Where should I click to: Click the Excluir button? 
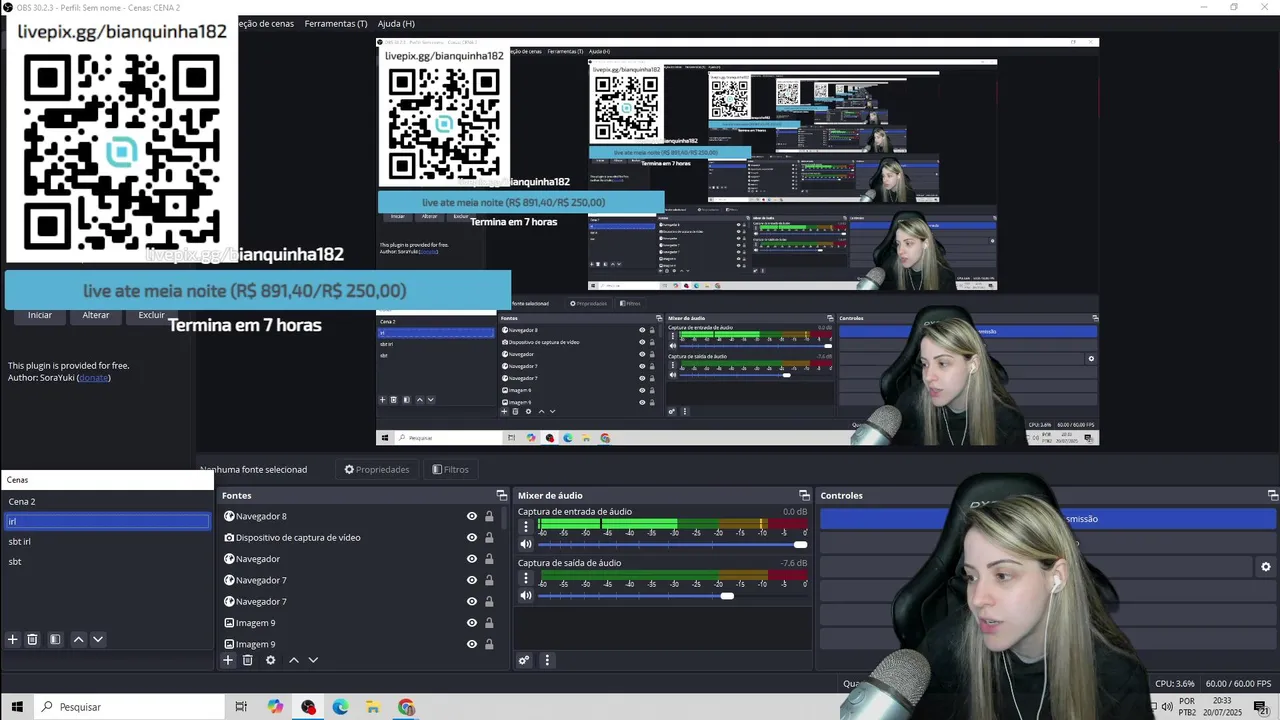click(x=152, y=315)
